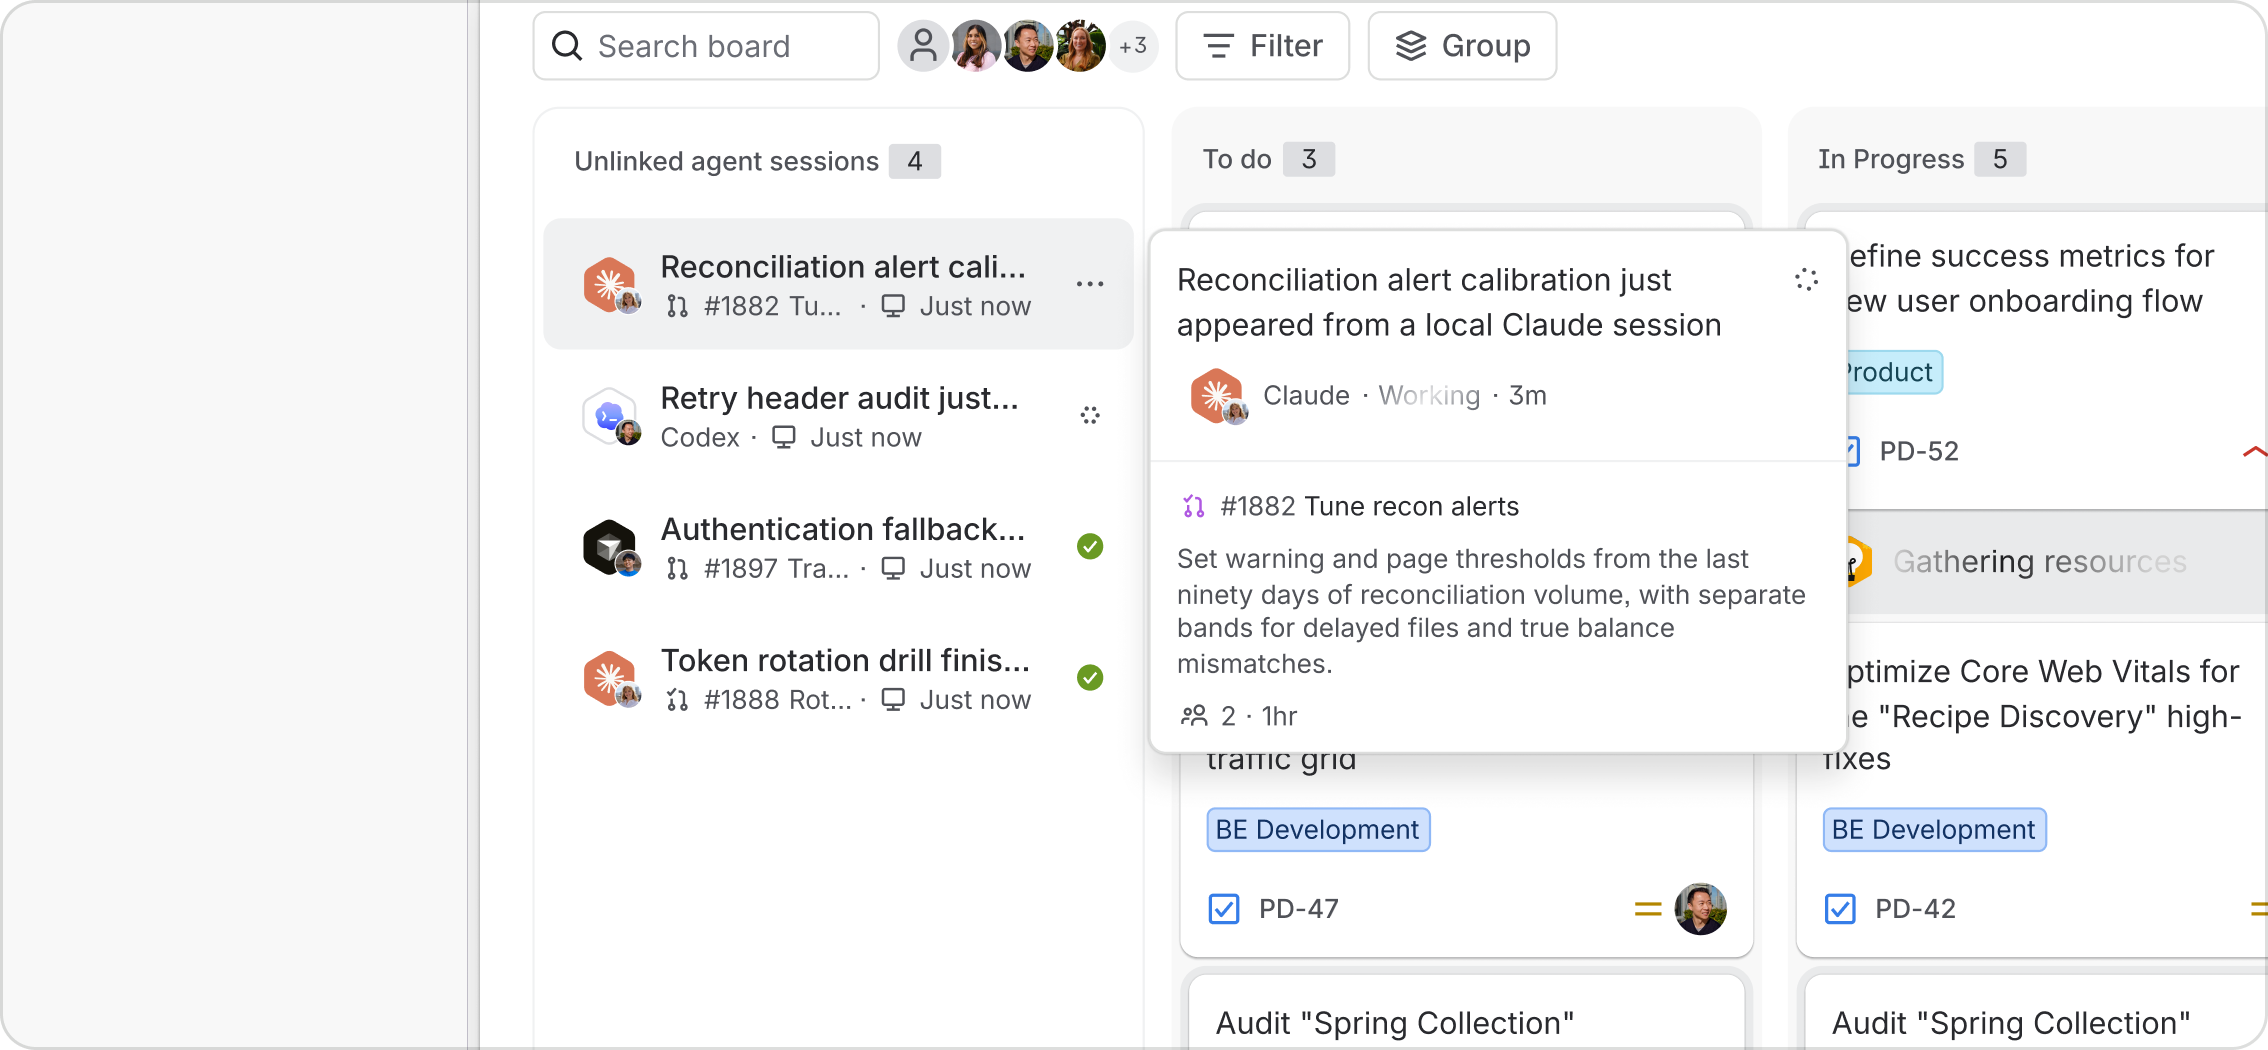Viewport: 2268px width, 1050px height.
Task: Click the magnifier icon in Search board
Action: click(x=567, y=46)
